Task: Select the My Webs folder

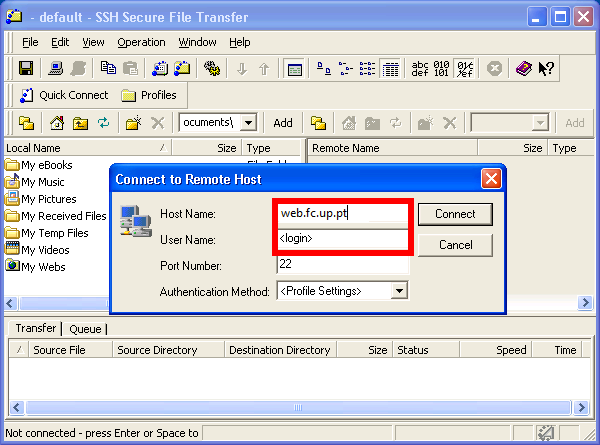Action: point(36,267)
